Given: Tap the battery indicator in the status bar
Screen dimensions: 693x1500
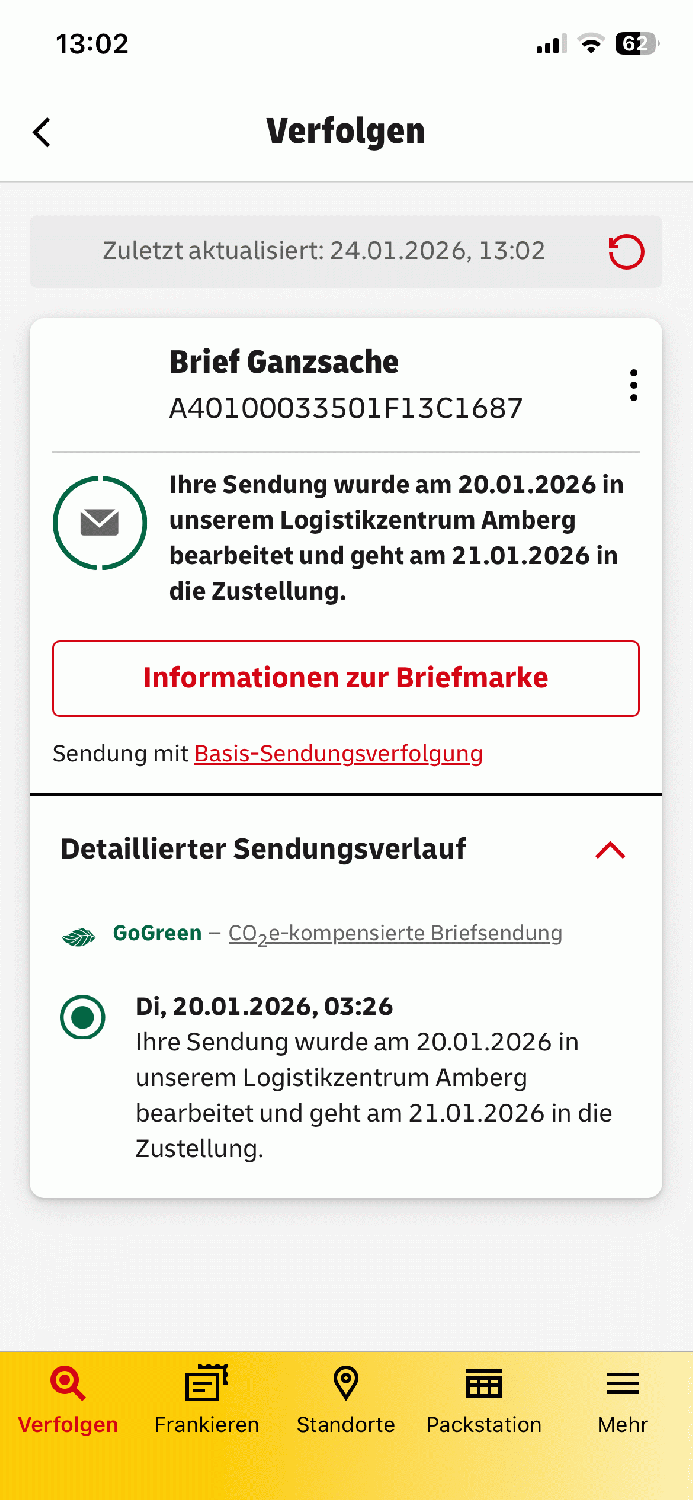Looking at the screenshot, I should click(636, 44).
